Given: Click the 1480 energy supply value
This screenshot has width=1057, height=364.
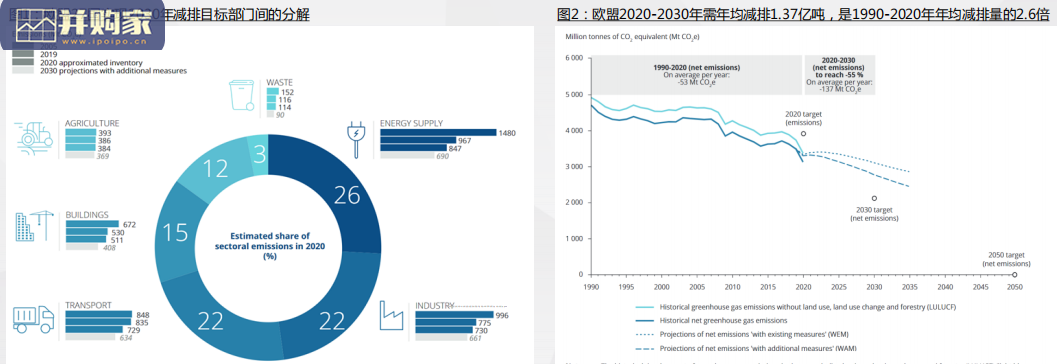Looking at the screenshot, I should 507,133.
